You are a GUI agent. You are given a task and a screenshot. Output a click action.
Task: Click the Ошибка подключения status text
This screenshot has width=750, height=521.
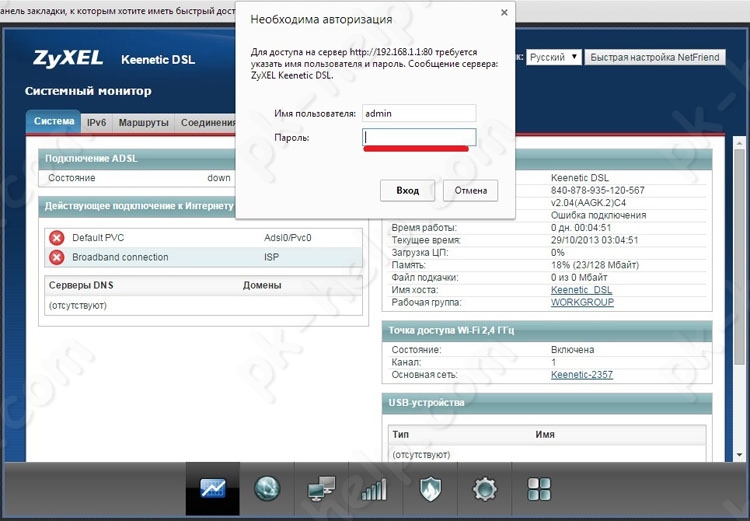pyautogui.click(x=598, y=215)
